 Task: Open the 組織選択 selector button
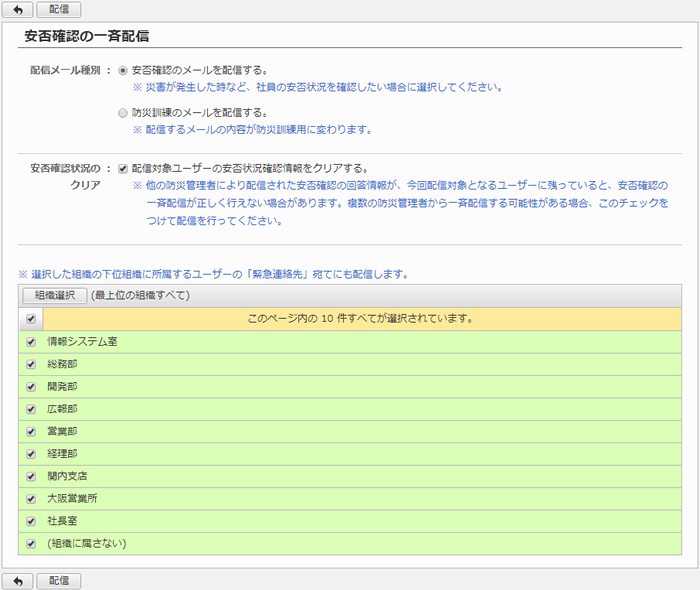point(54,295)
